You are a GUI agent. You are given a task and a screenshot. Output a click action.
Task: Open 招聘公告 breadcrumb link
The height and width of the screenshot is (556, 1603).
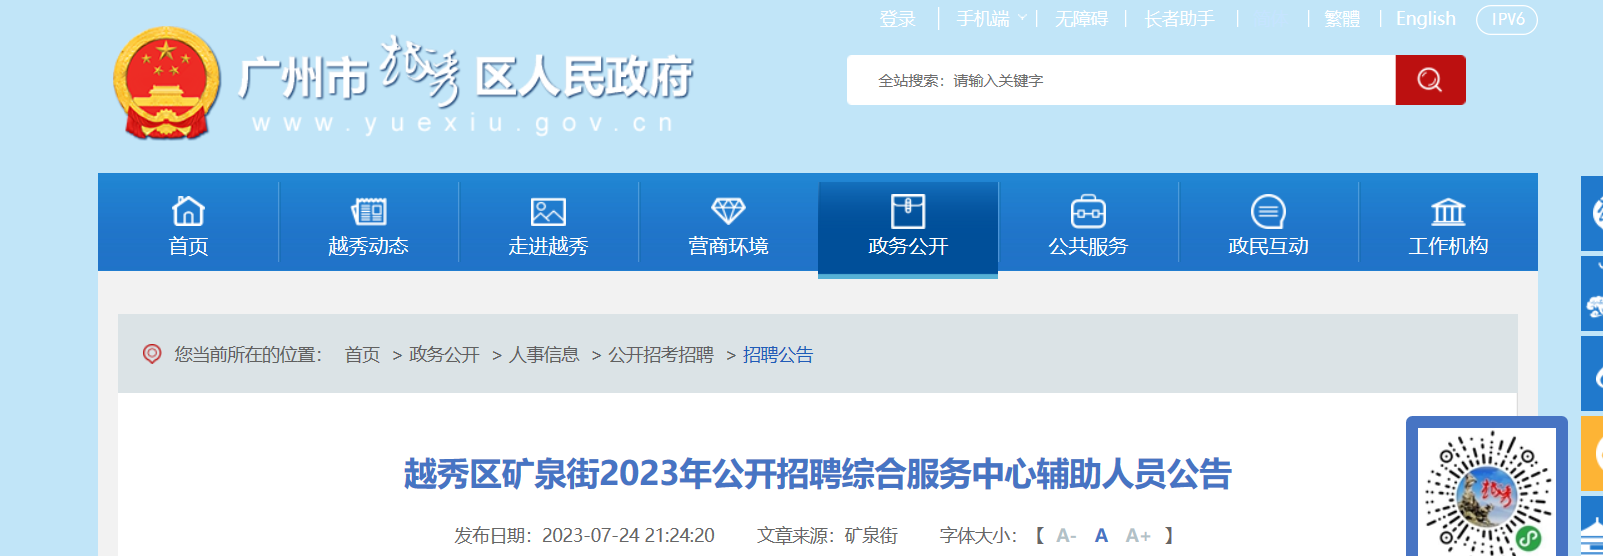pos(778,355)
